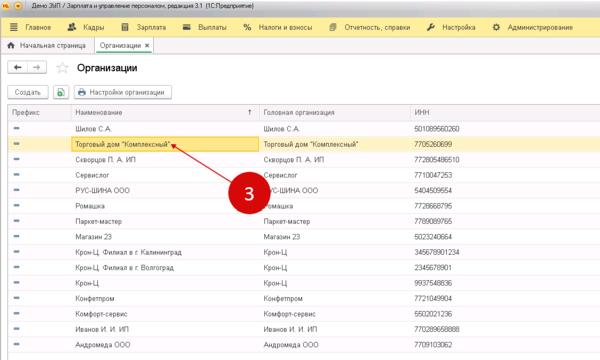Click INN value 5404509554
The width and height of the screenshot is (600, 360).
point(433,191)
